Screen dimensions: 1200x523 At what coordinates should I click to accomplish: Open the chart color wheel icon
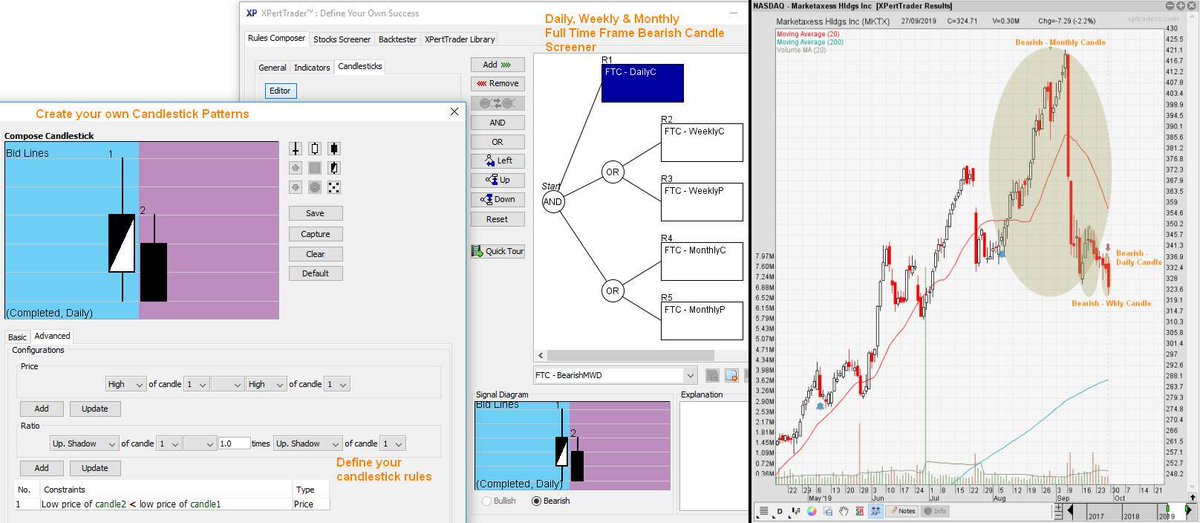[x=811, y=511]
